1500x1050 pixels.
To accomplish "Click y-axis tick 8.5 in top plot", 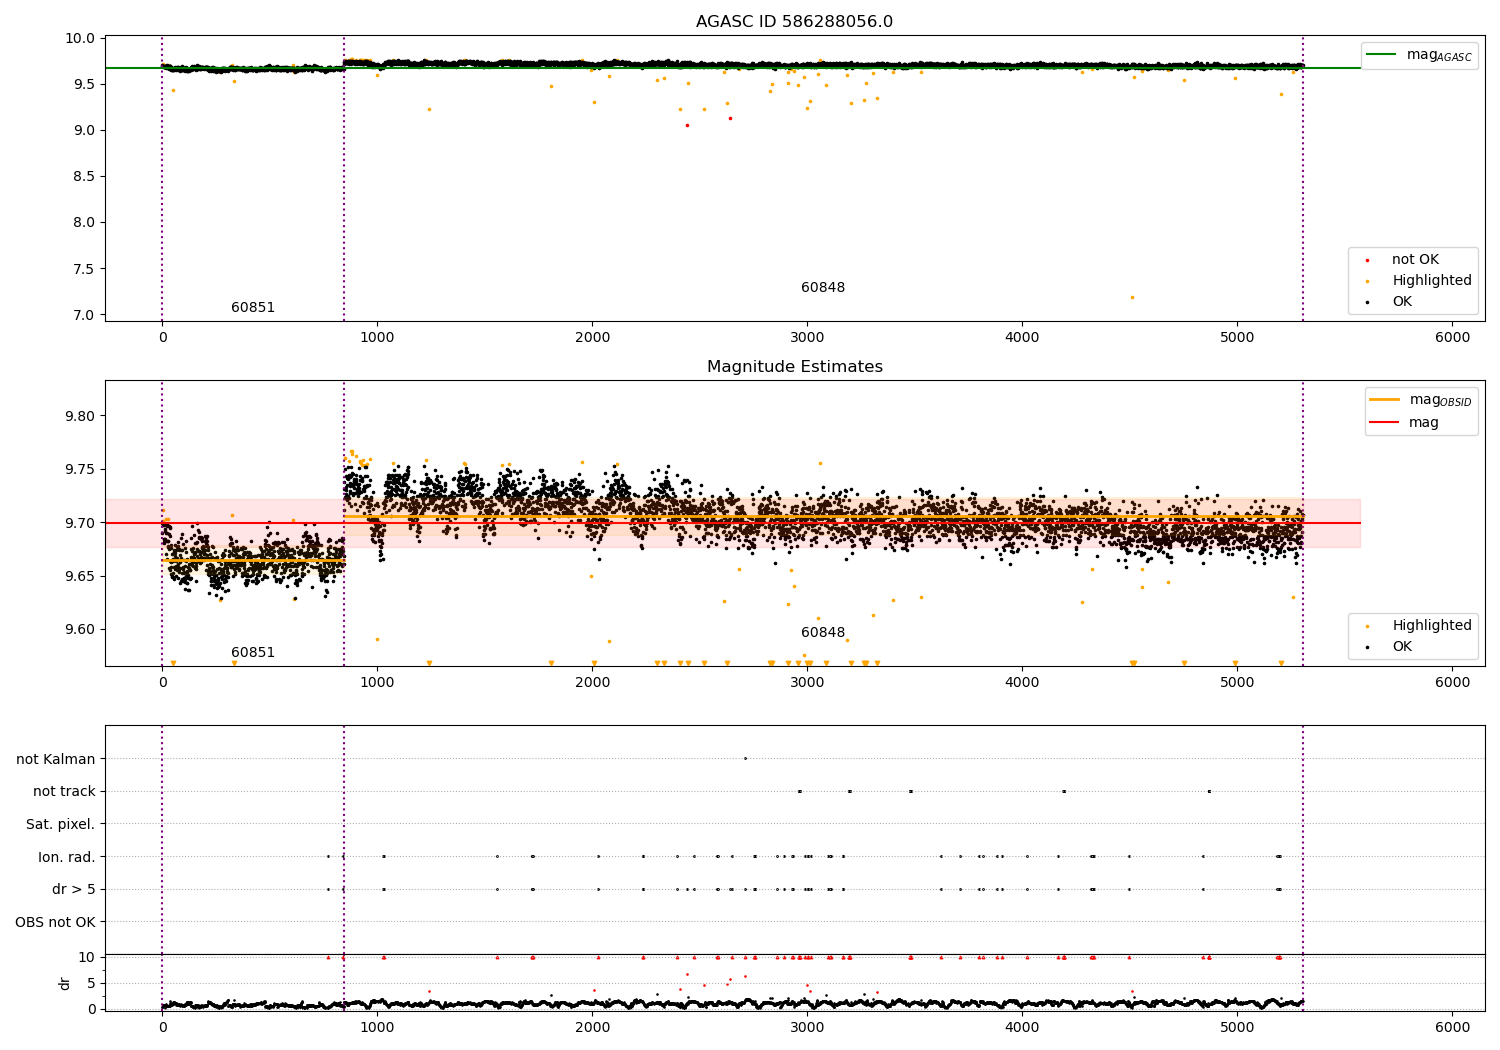I will 86,177.
